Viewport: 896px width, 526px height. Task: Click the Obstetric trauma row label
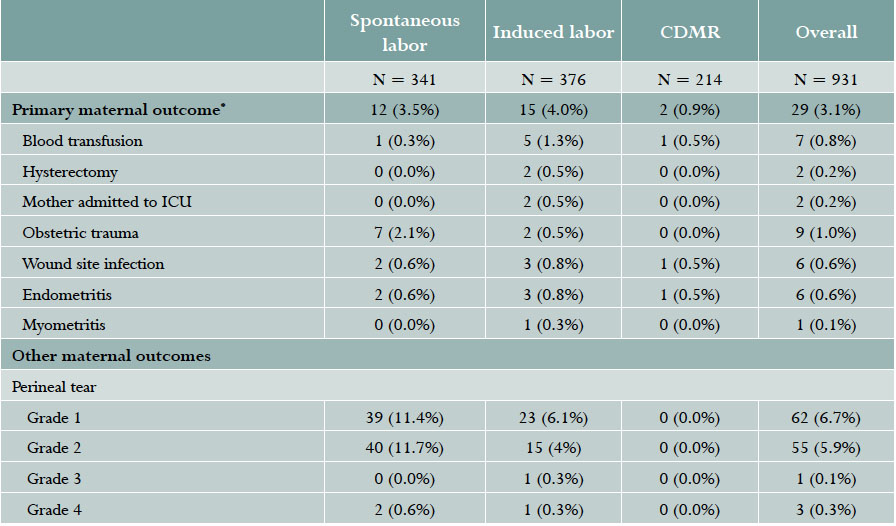click(x=80, y=233)
